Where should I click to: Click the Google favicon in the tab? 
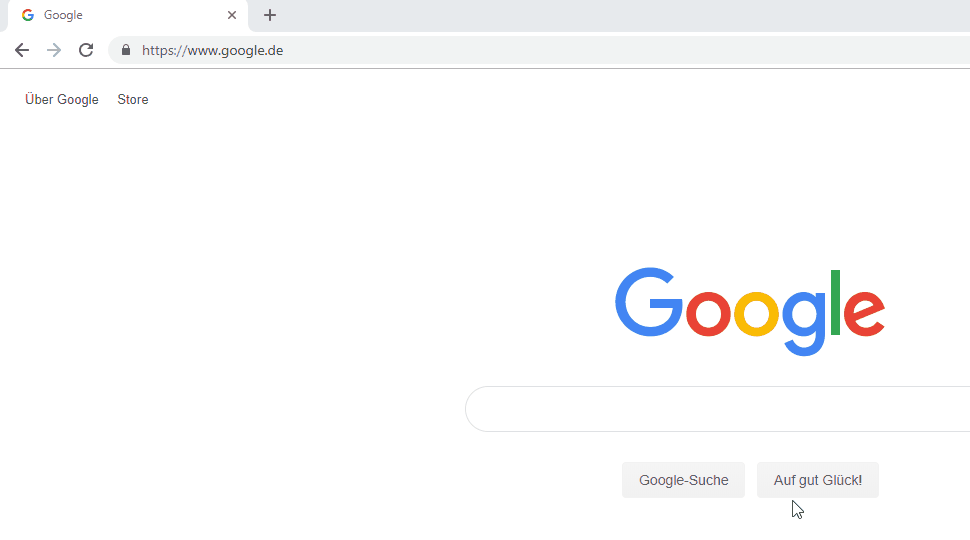[x=28, y=15]
